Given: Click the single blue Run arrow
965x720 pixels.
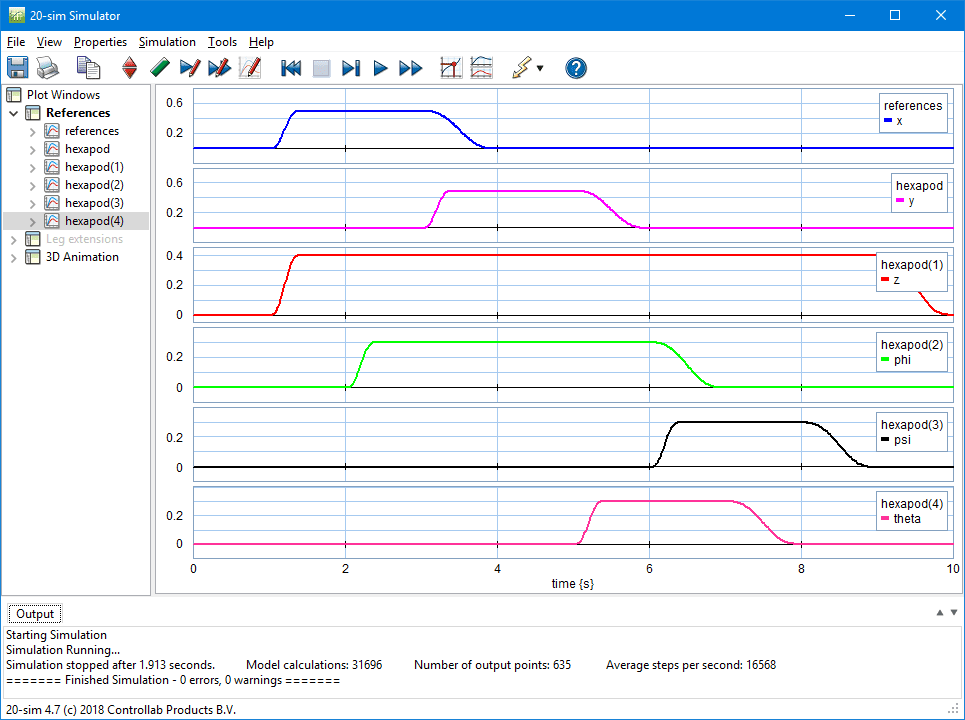Looking at the screenshot, I should coord(380,68).
